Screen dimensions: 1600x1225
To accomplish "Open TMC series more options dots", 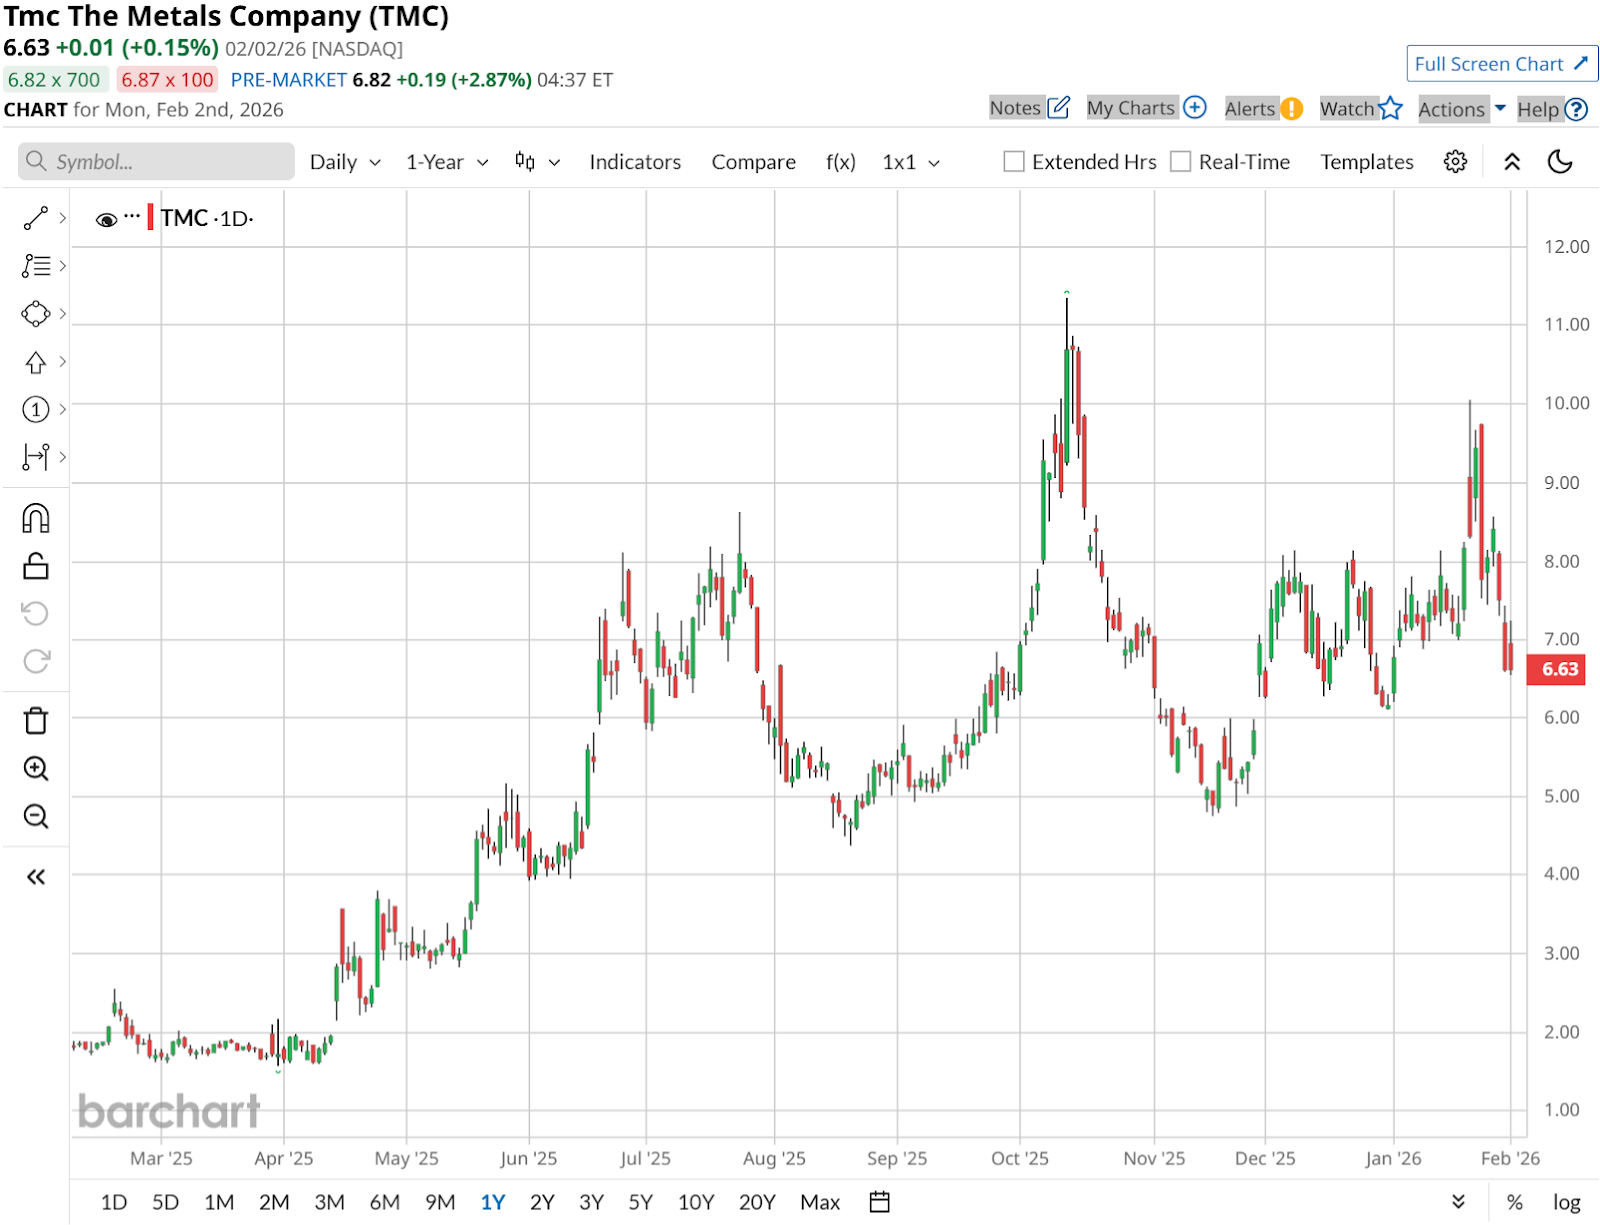I will point(132,216).
